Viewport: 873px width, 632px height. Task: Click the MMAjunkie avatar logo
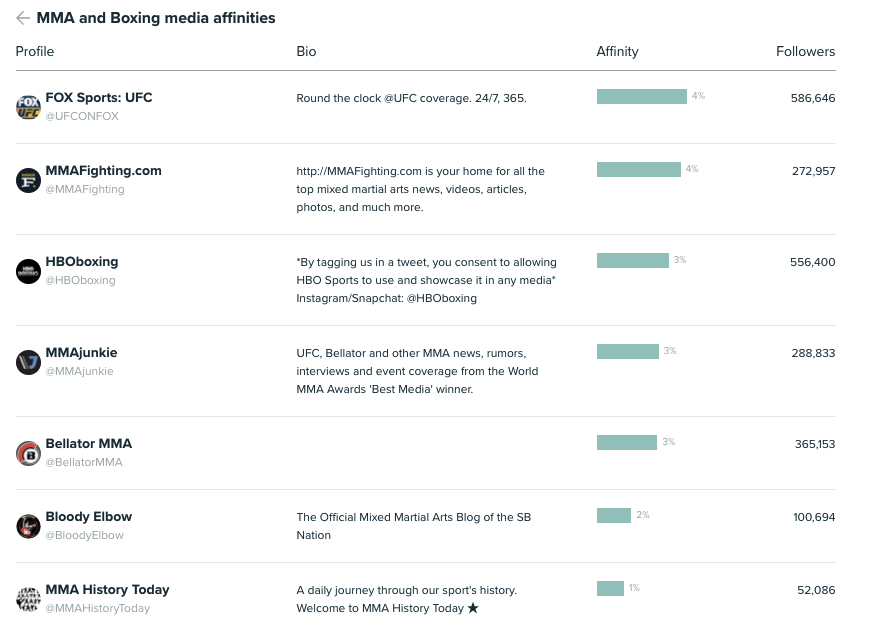(28, 362)
